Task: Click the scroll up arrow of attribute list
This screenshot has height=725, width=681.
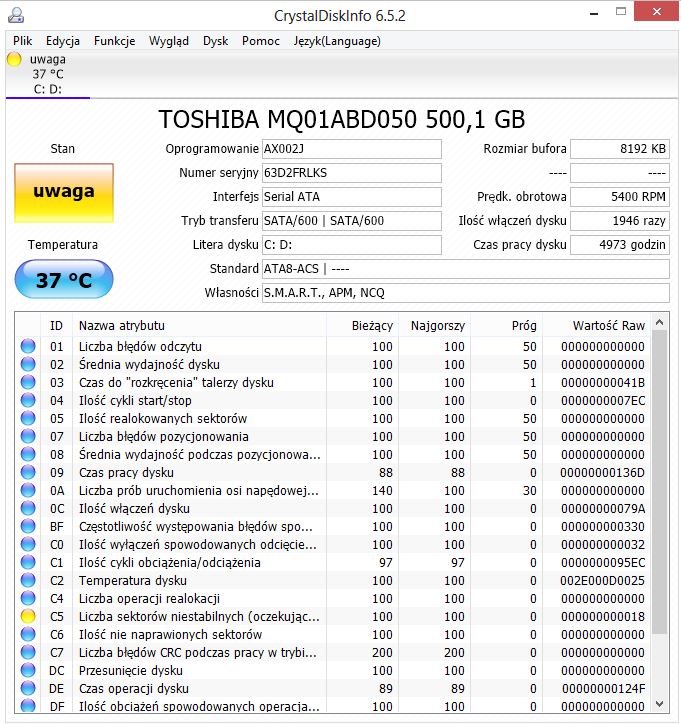Action: (x=660, y=322)
